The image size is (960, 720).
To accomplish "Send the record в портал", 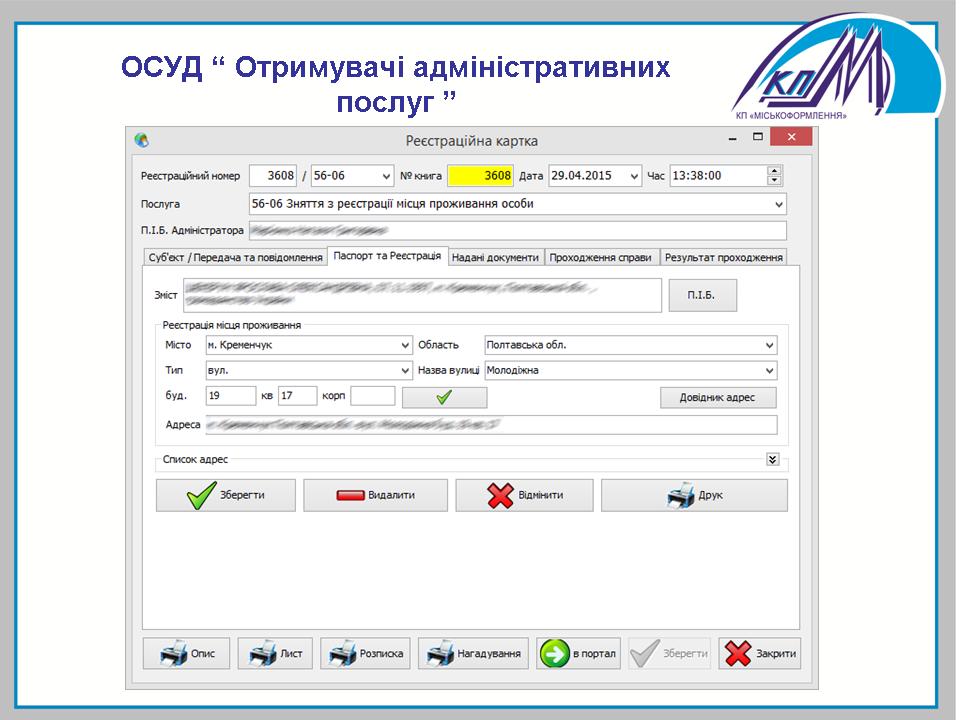I will coord(579,654).
